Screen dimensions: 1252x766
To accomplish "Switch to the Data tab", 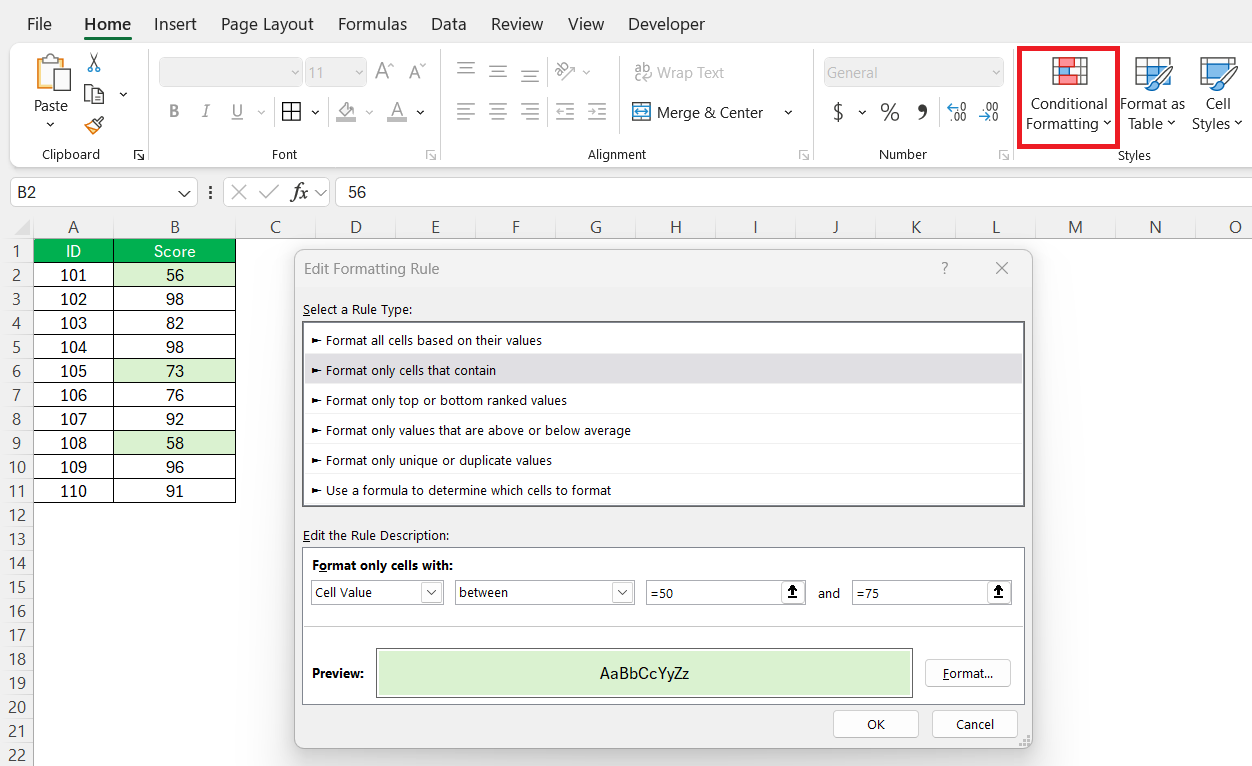I will click(x=449, y=24).
